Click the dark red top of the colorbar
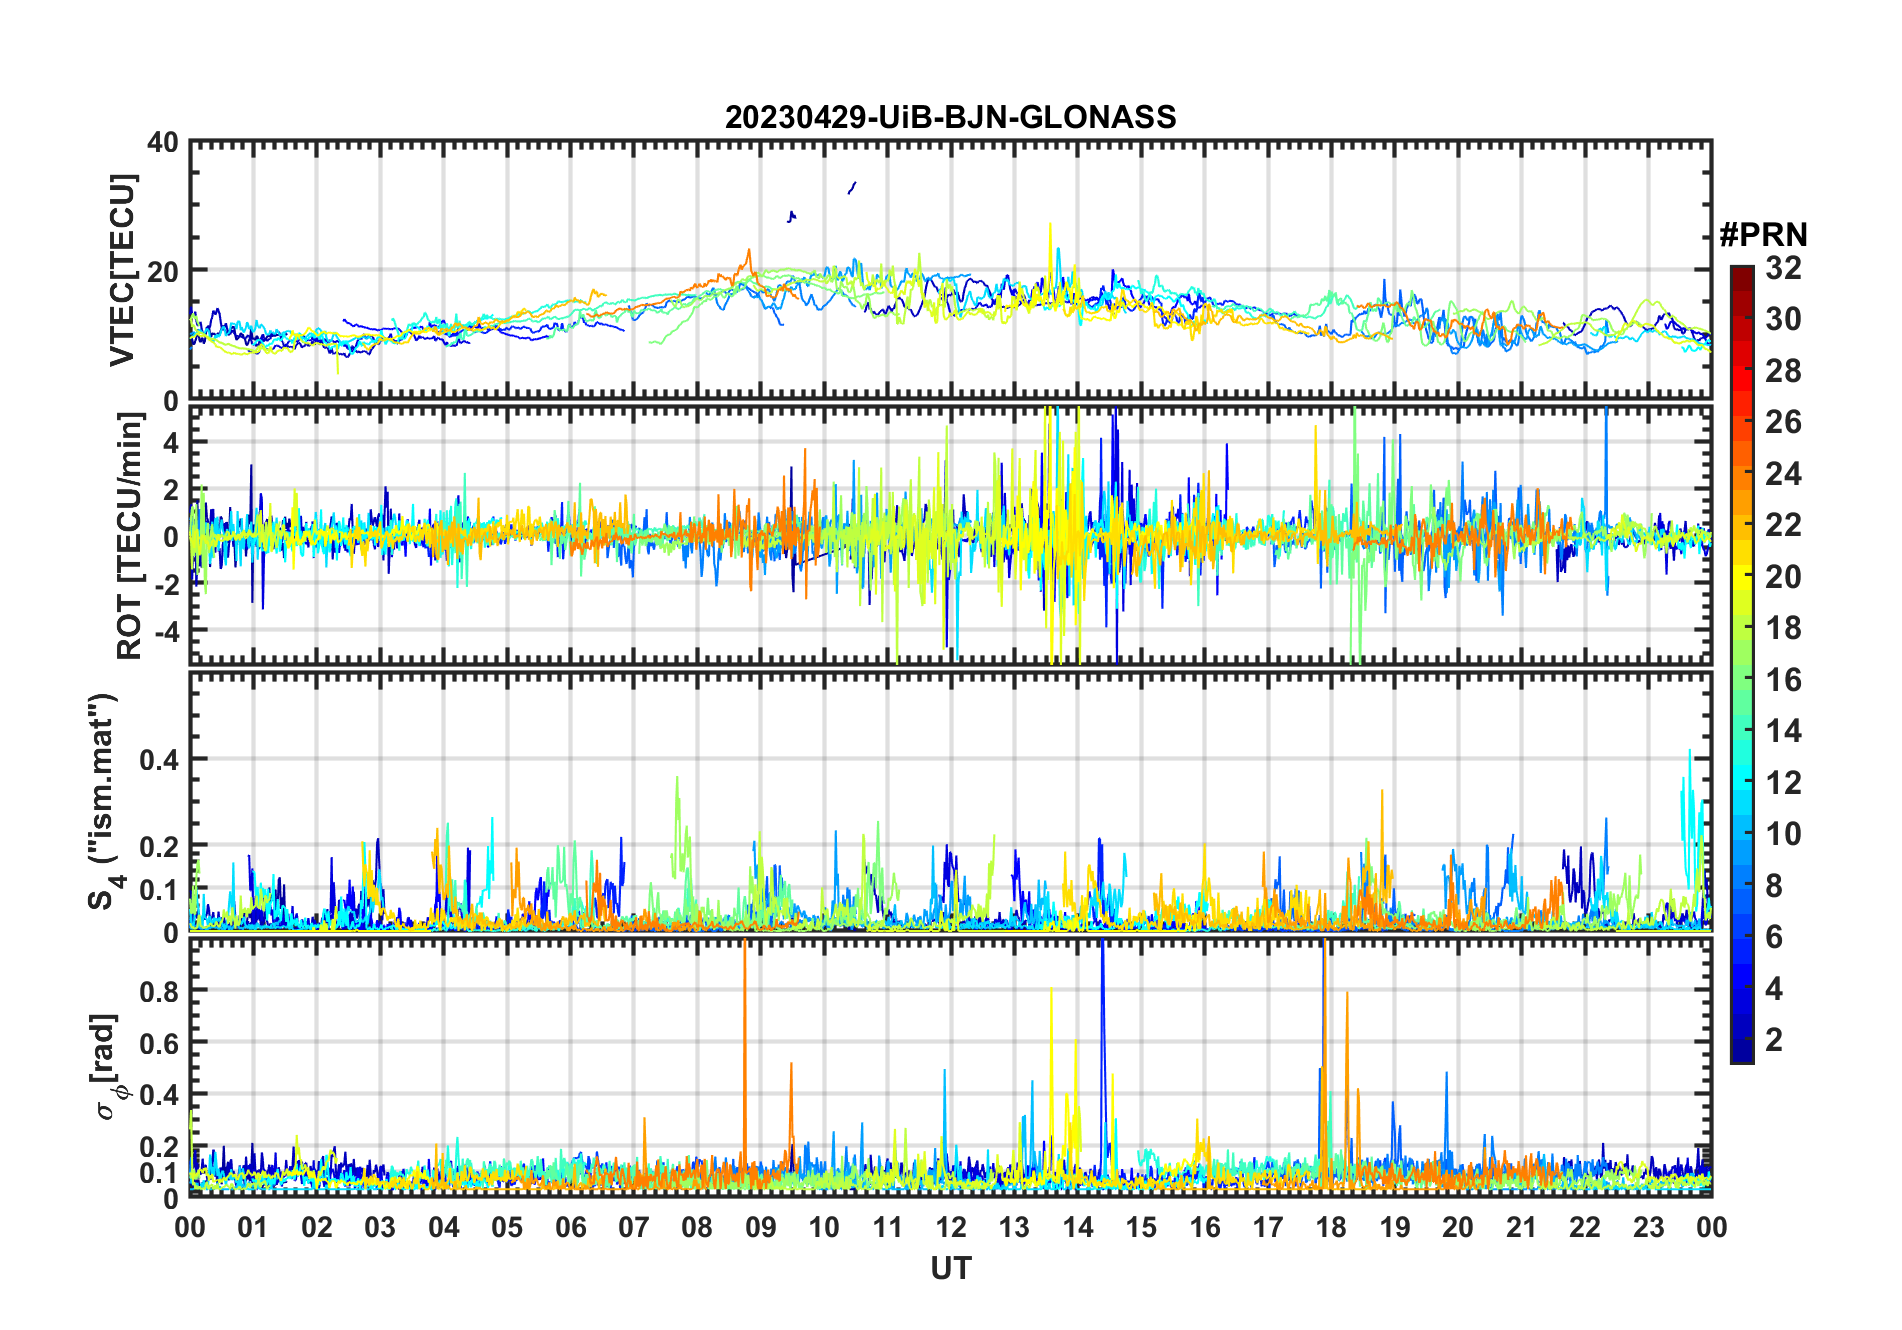The height and width of the screenshot is (1330, 1902). point(1741,273)
